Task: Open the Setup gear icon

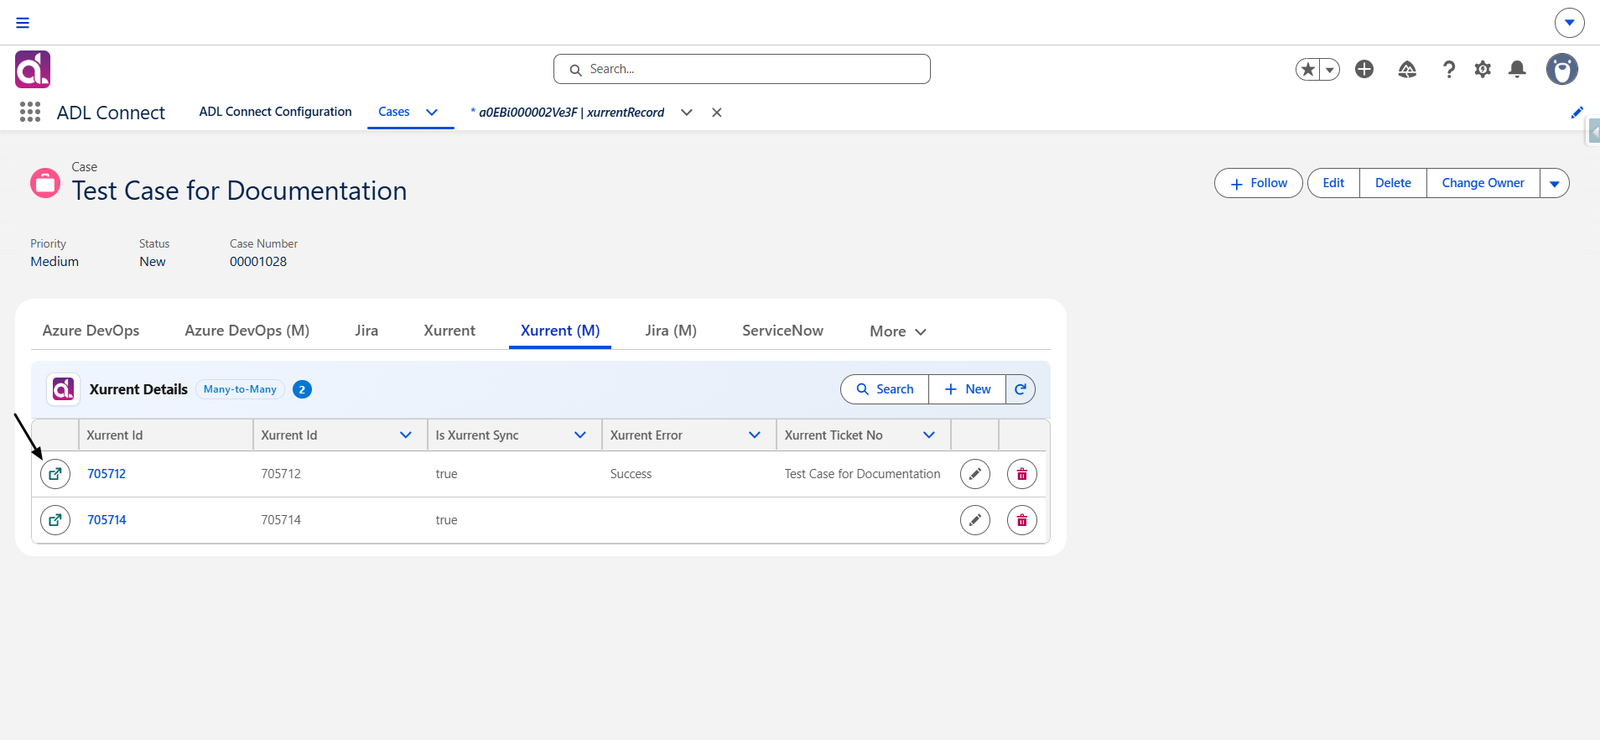Action: [1483, 69]
